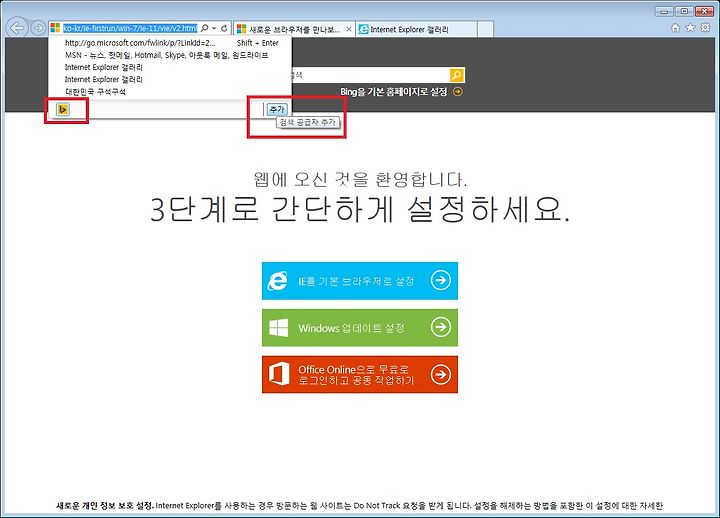Click the selected URL in the address bar
720x518 pixels.
pyautogui.click(x=130, y=28)
